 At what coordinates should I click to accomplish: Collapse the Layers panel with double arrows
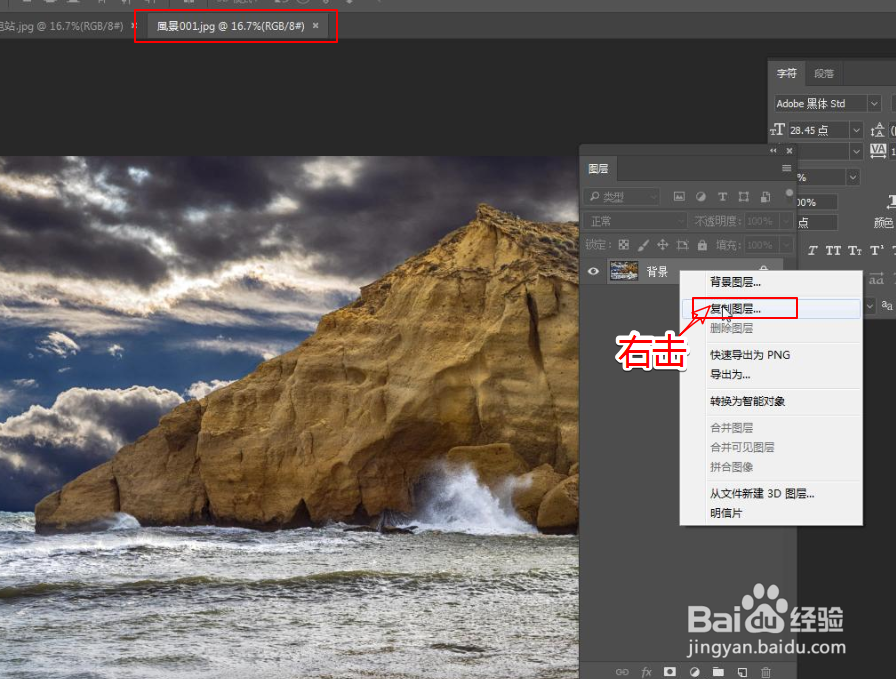pos(773,151)
